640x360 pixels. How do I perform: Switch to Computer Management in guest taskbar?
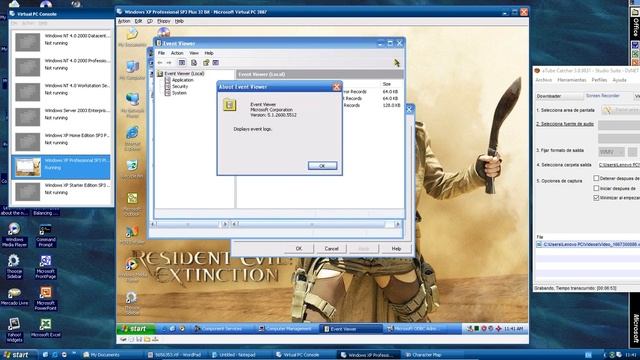tap(286, 329)
